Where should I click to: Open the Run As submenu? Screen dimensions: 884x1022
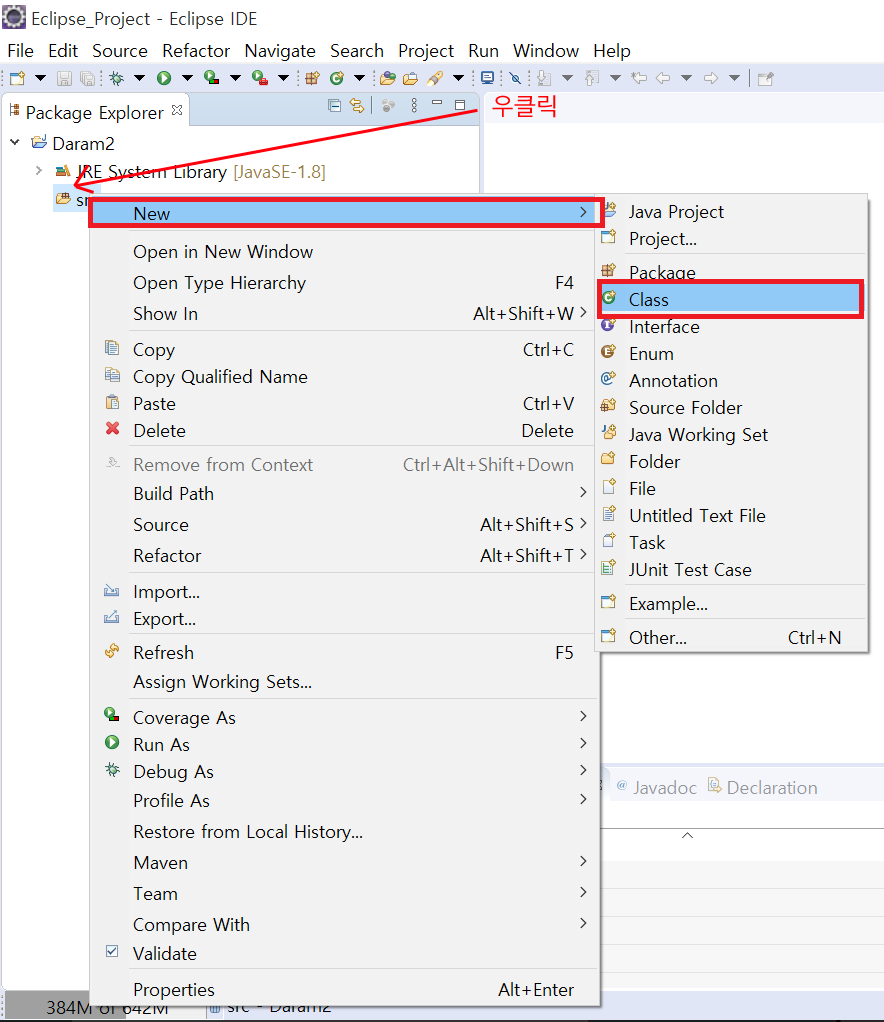click(344, 744)
